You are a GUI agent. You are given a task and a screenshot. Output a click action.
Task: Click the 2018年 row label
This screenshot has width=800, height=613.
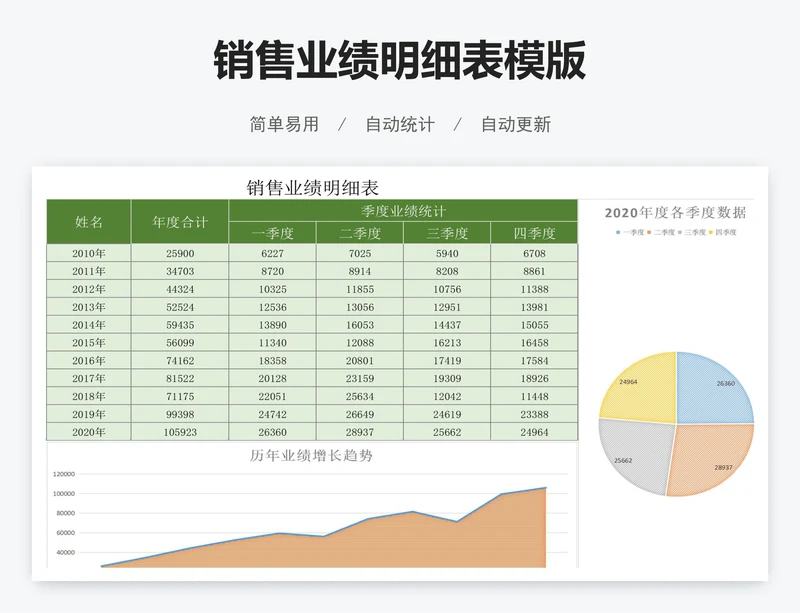pos(89,396)
